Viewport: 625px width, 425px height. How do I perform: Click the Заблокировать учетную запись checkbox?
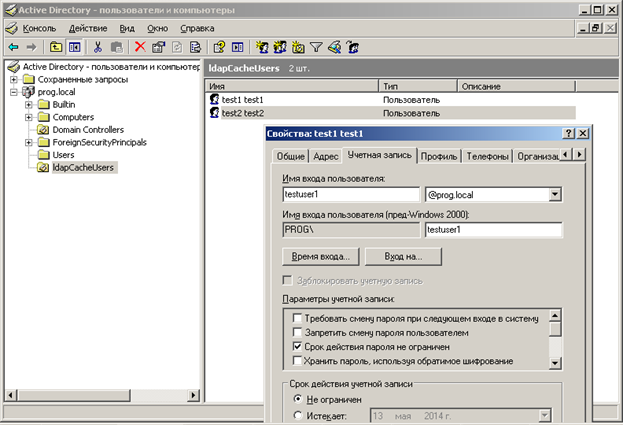pos(287,281)
